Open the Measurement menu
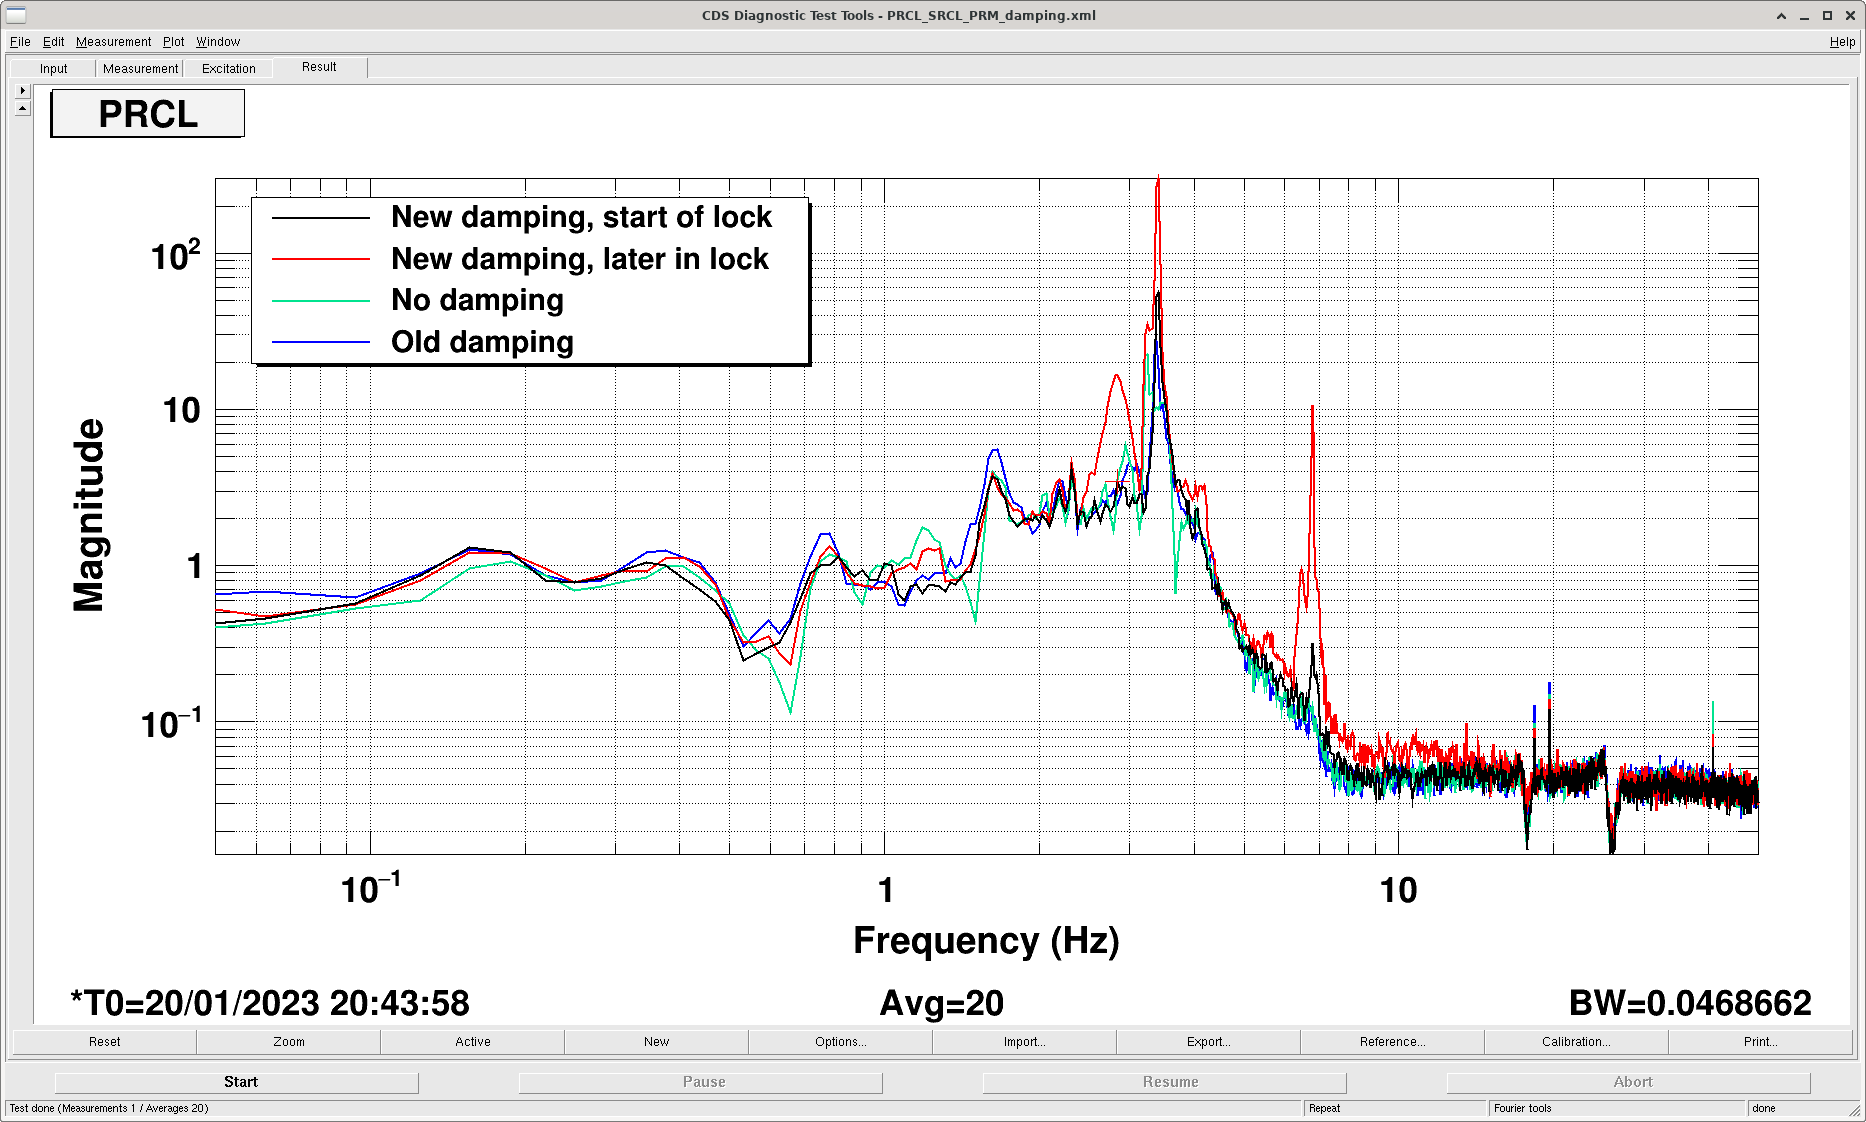Viewport: 1866px width, 1122px height. 113,42
